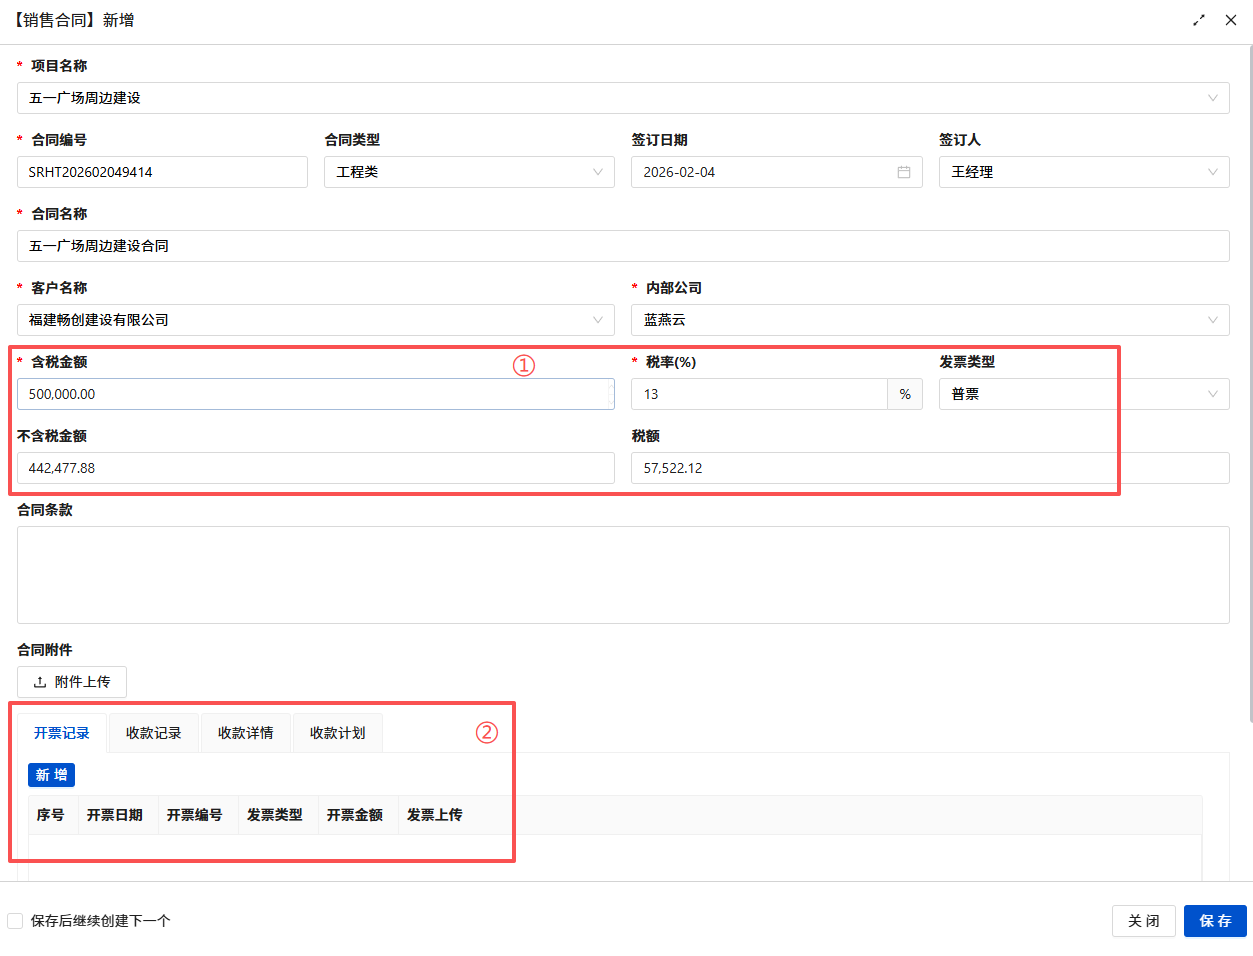This screenshot has width=1253, height=956.
Task: Toggle 保存后继续创建下一个 checkbox
Action: 15,921
